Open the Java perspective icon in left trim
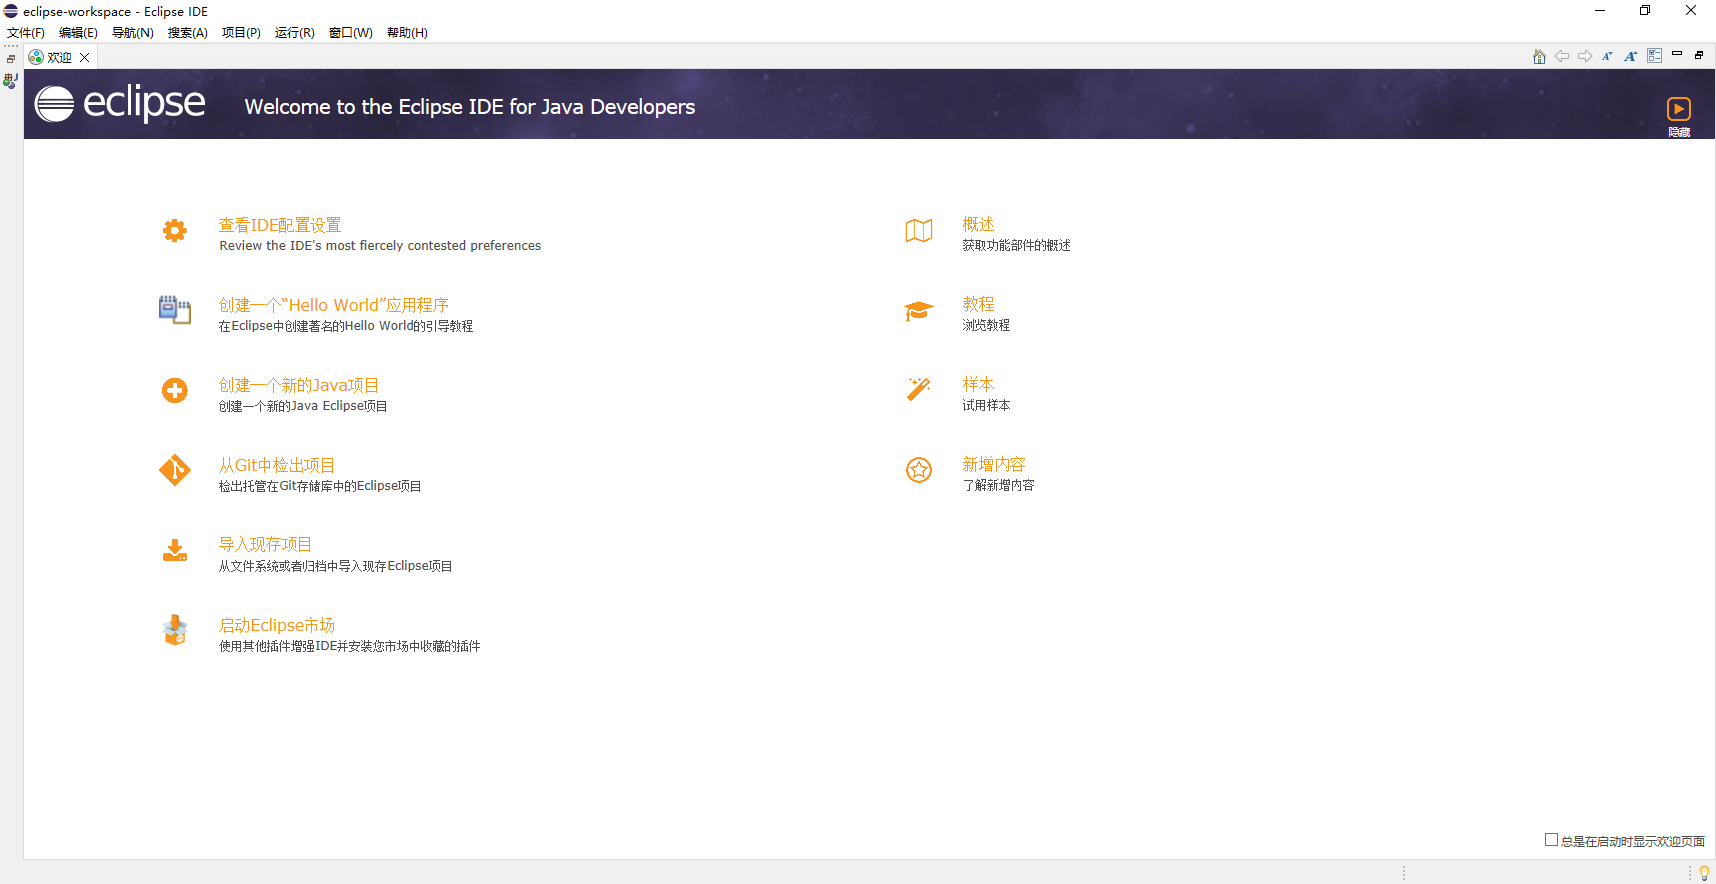 11,81
